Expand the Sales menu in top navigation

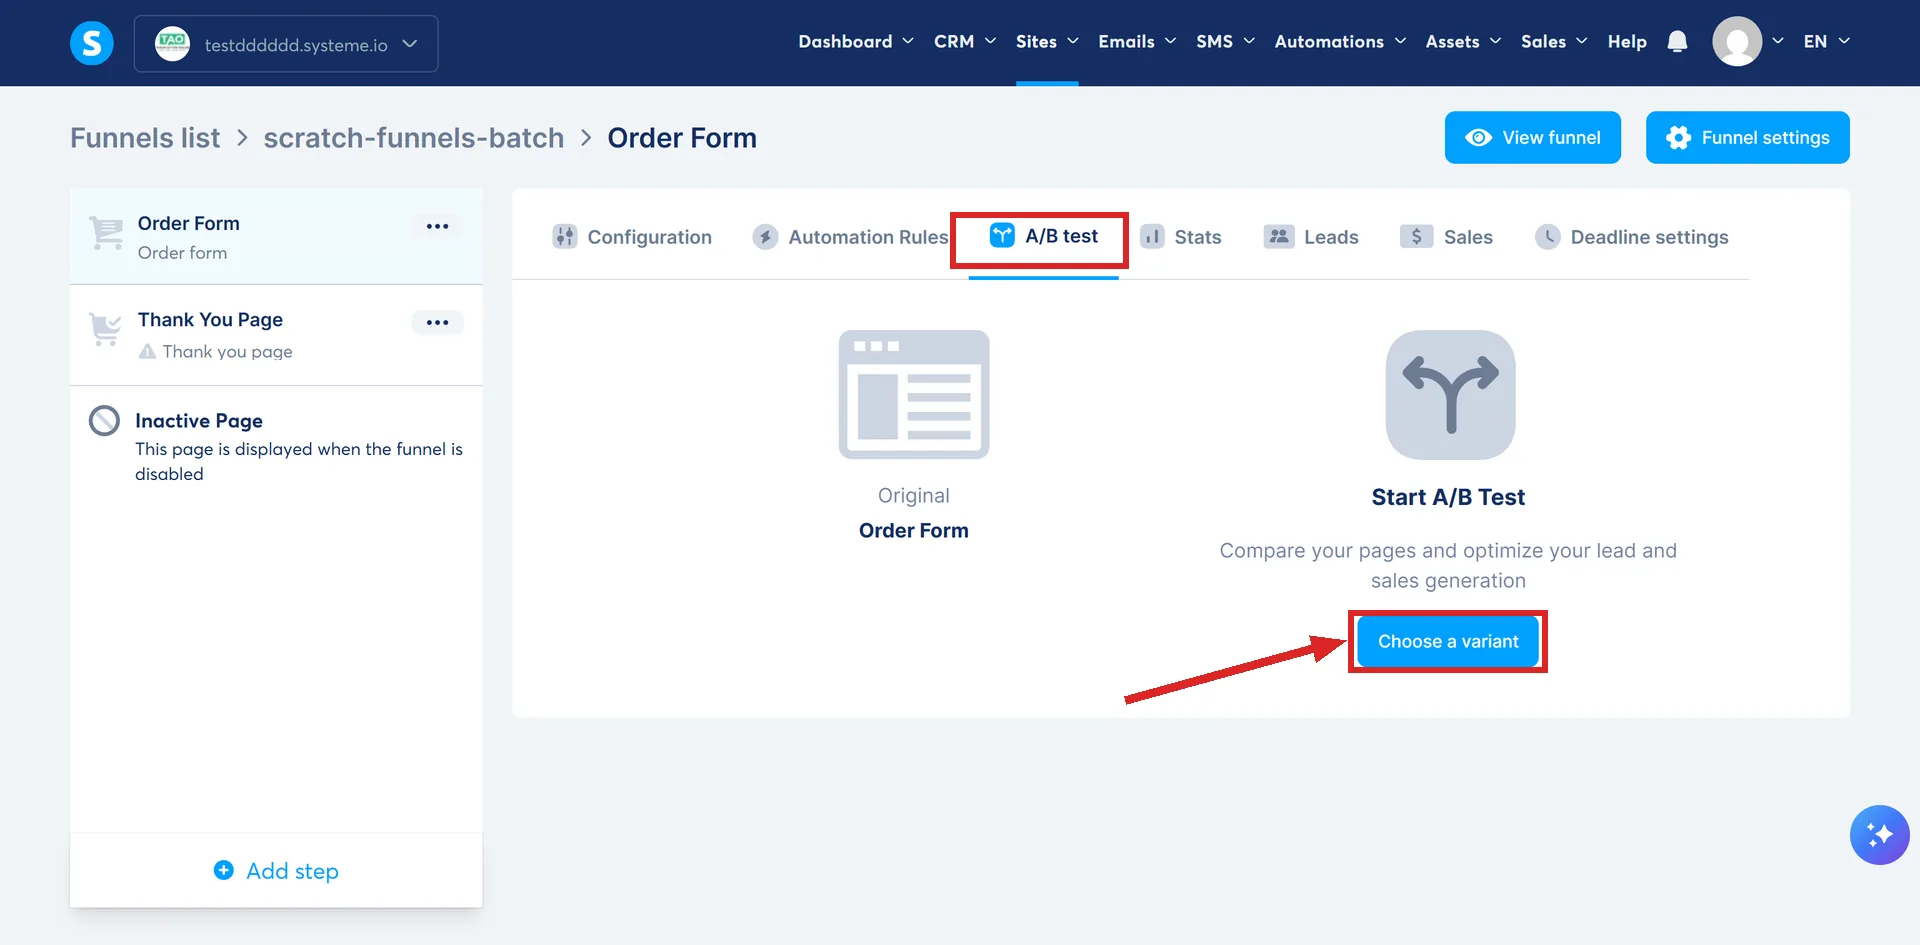pyautogui.click(x=1554, y=41)
